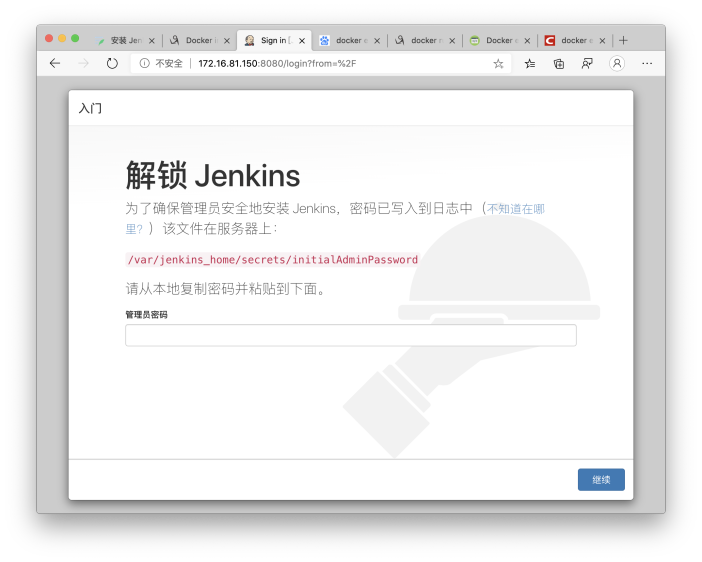702x562 pixels.
Task: Click the feedback icon in the toolbar
Action: (587, 64)
